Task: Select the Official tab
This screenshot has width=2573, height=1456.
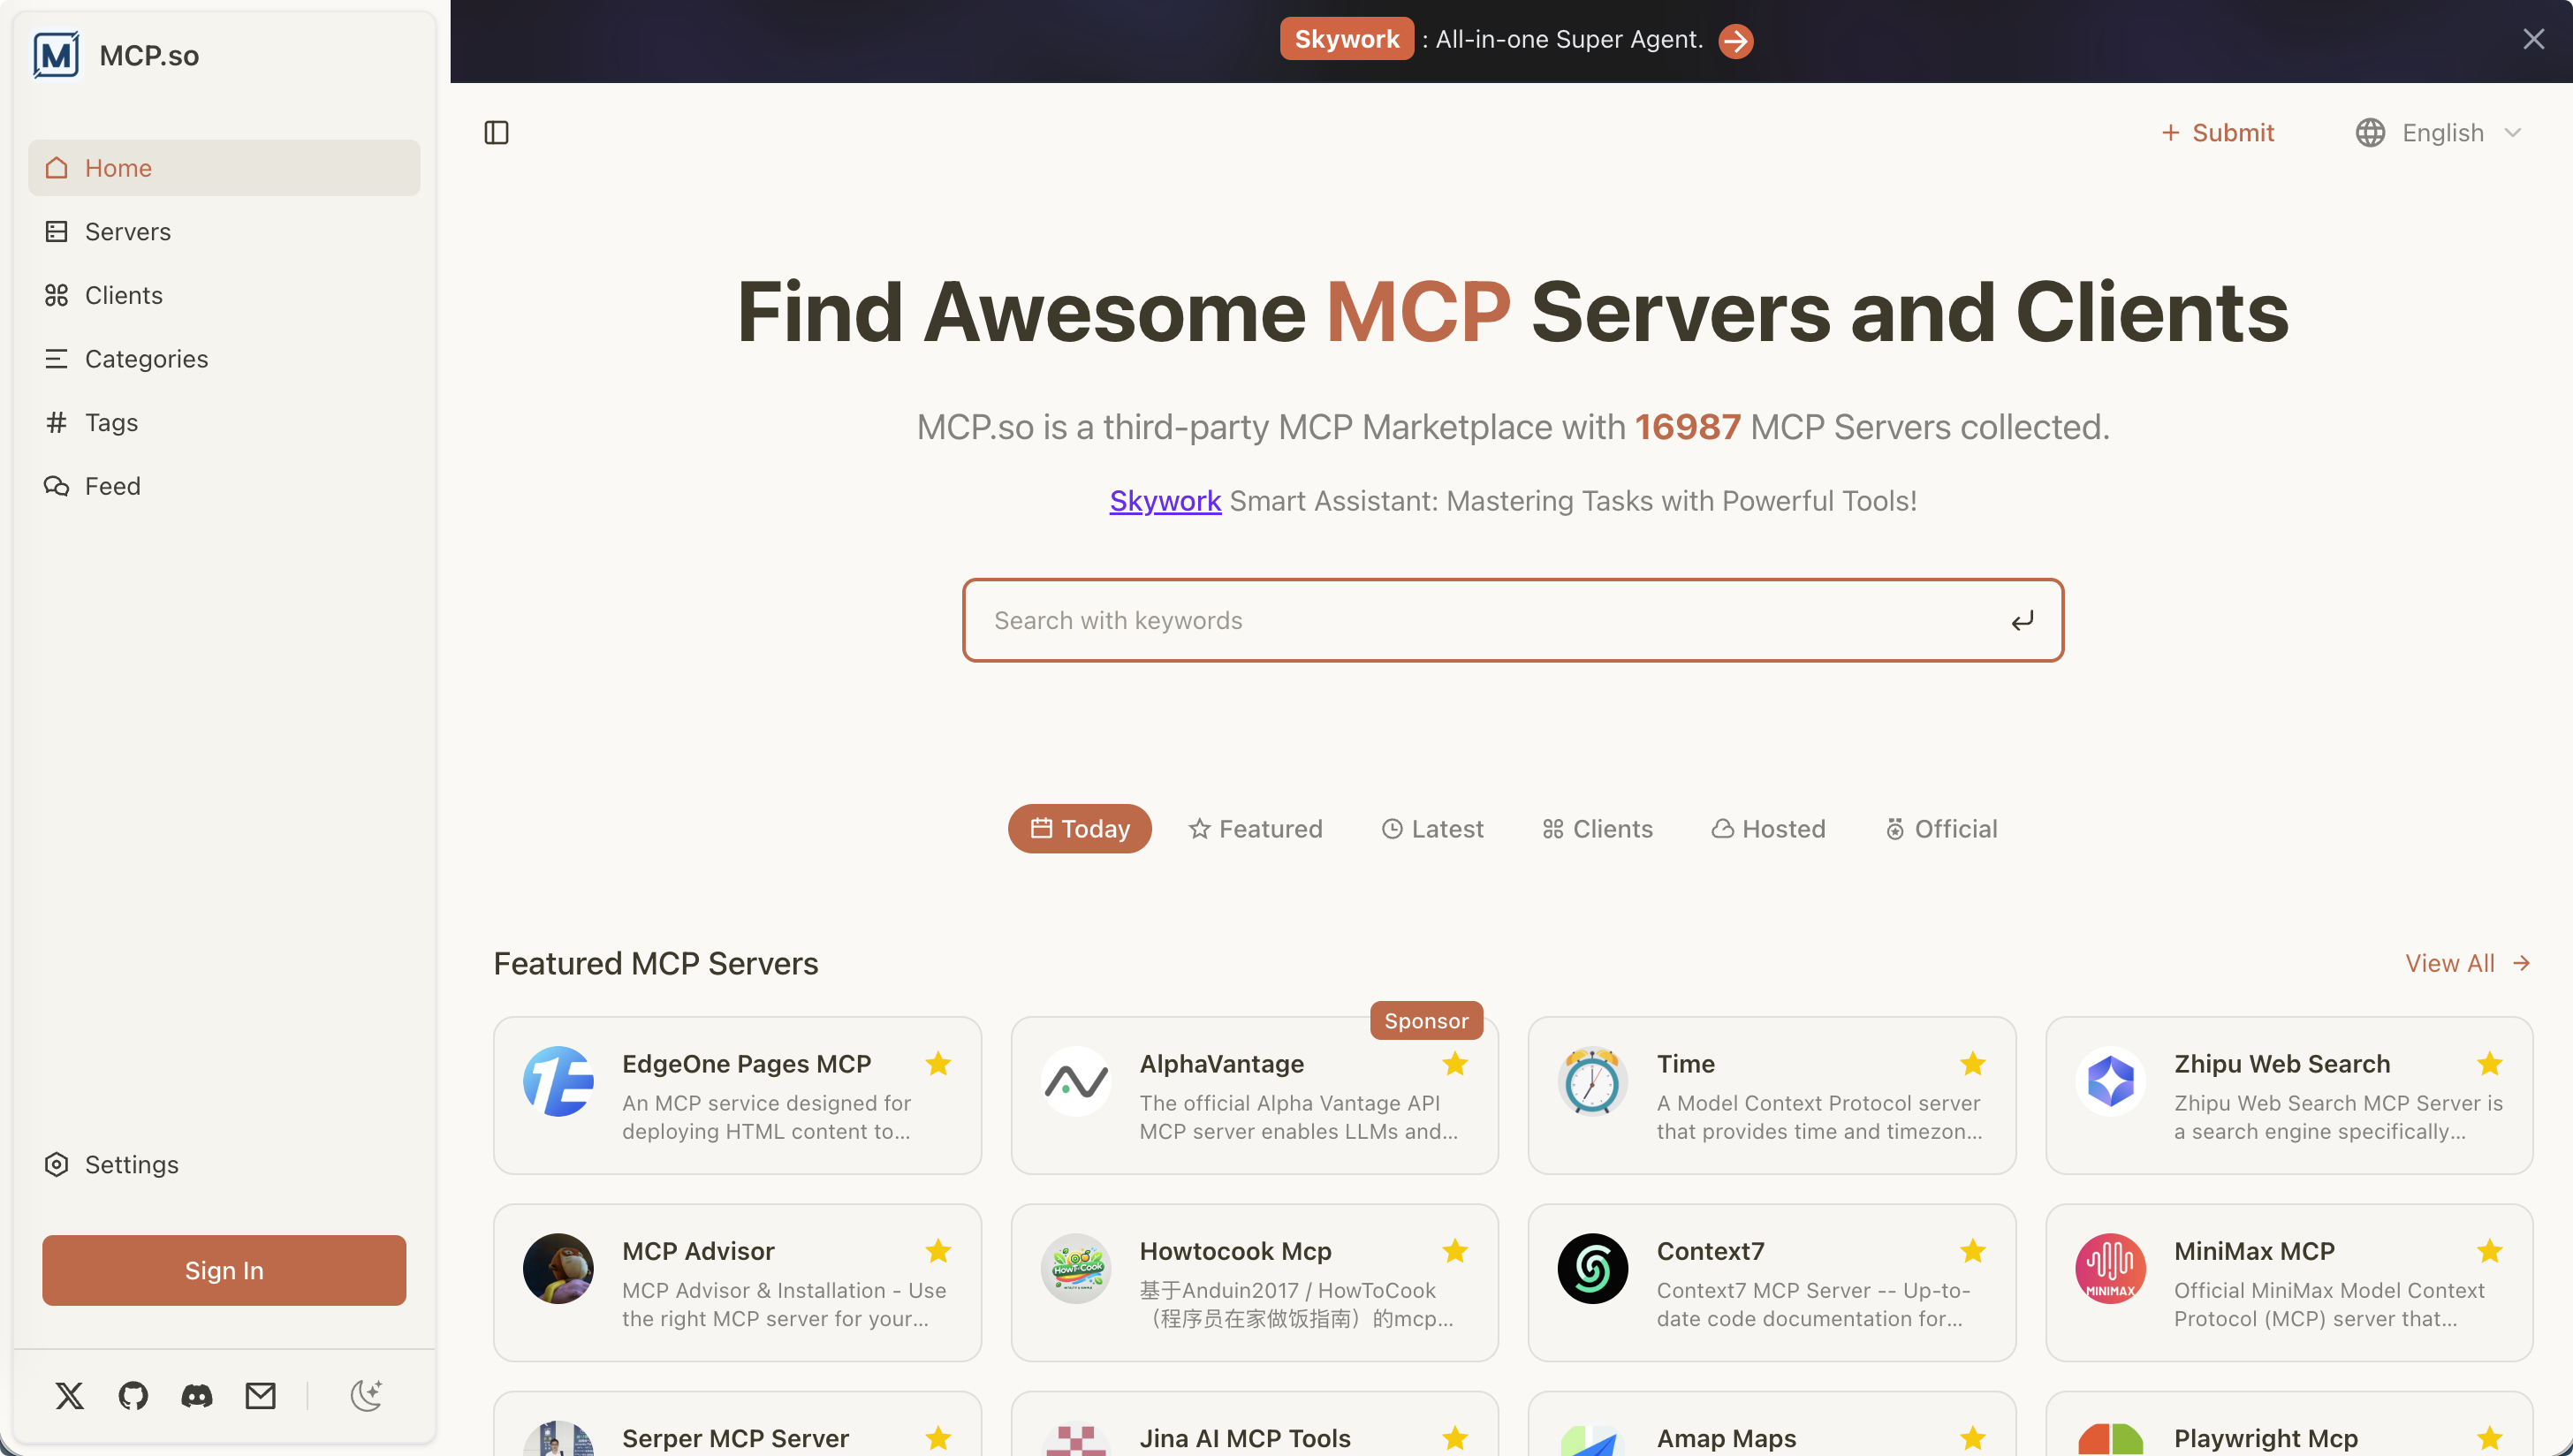Action: pos(1941,829)
